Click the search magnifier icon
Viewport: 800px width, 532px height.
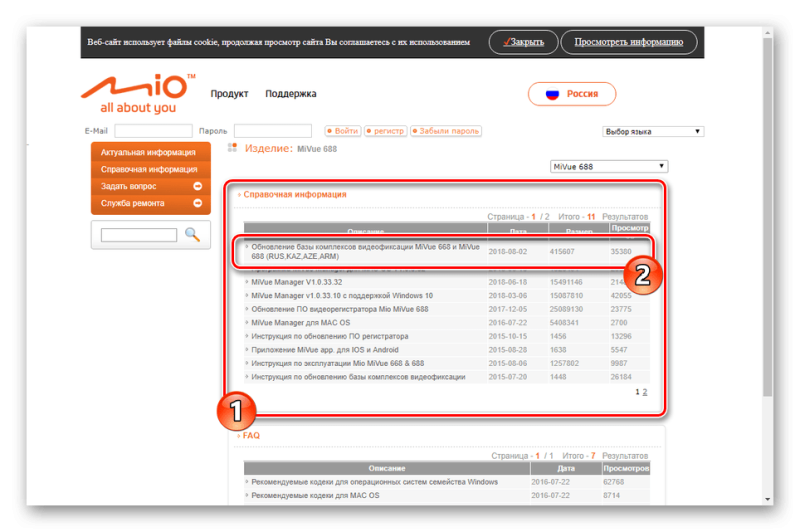(x=192, y=235)
